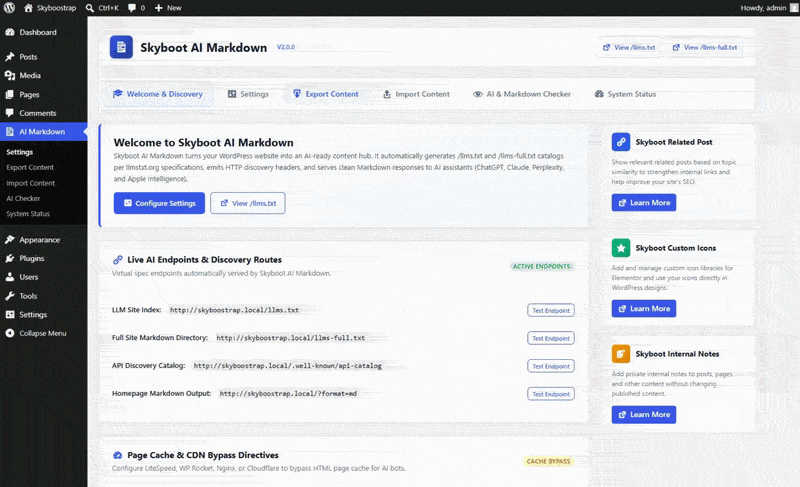Test Endpoint for Full Site Markdown Directory
Image resolution: width=800 pixels, height=487 pixels.
click(551, 338)
